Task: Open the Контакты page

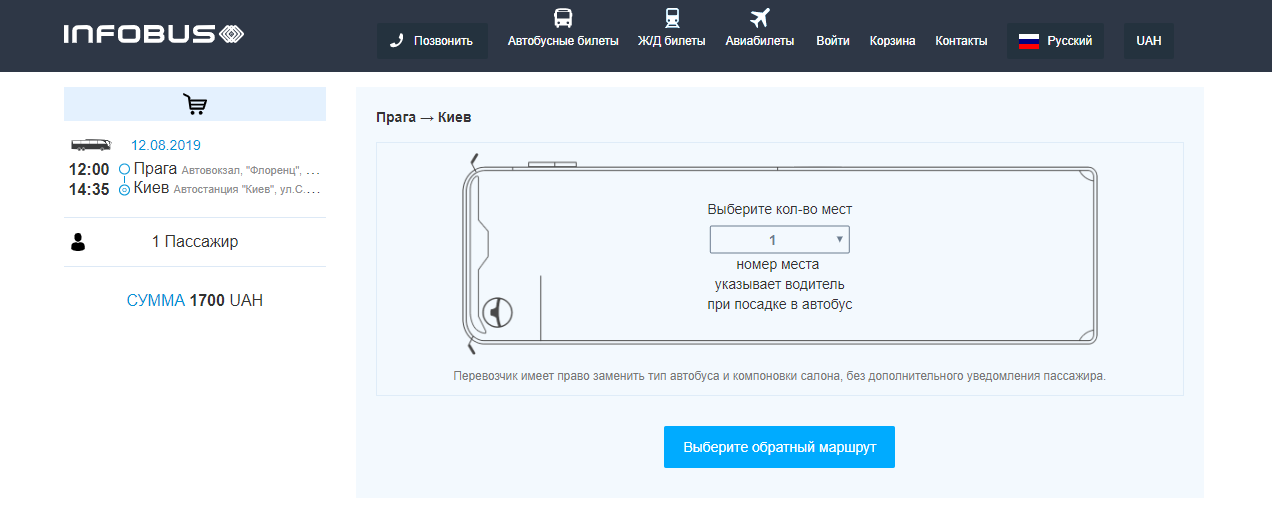Action: click(x=961, y=41)
